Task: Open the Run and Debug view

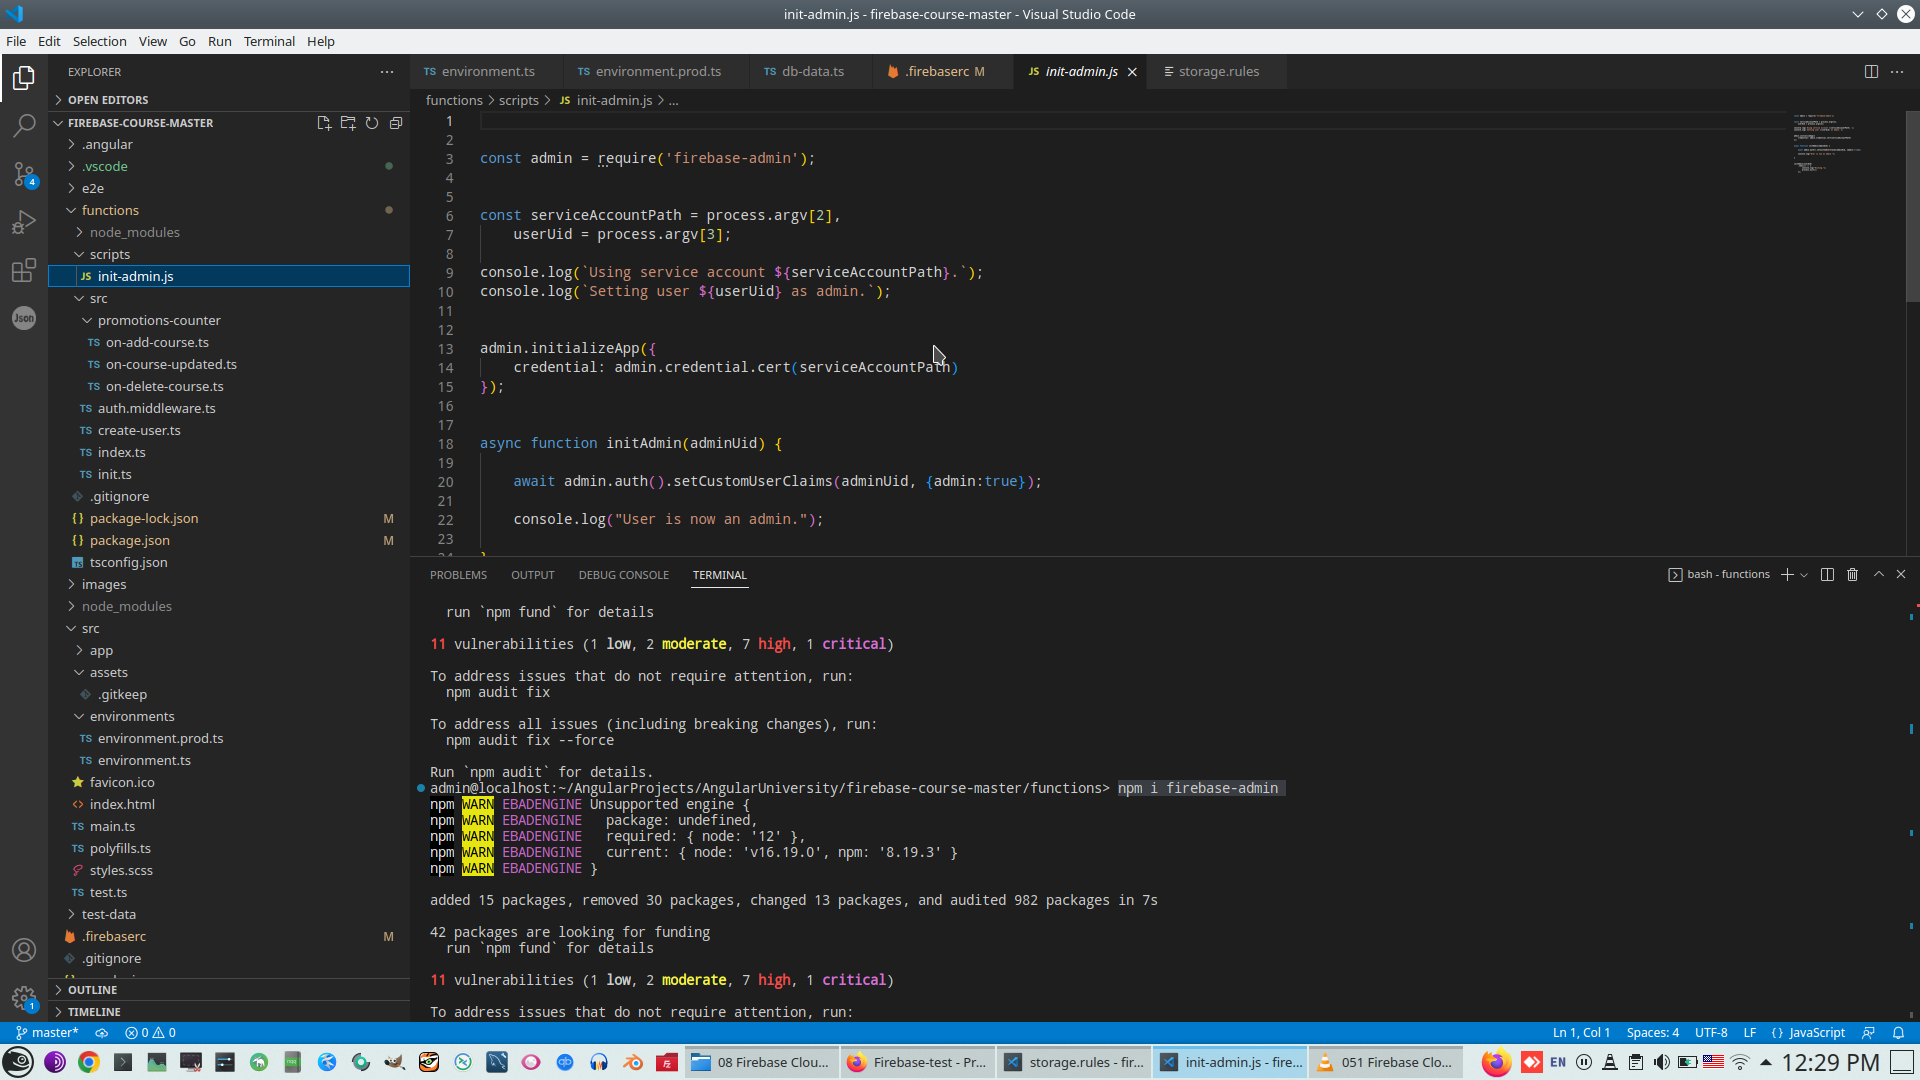Action: 24,222
